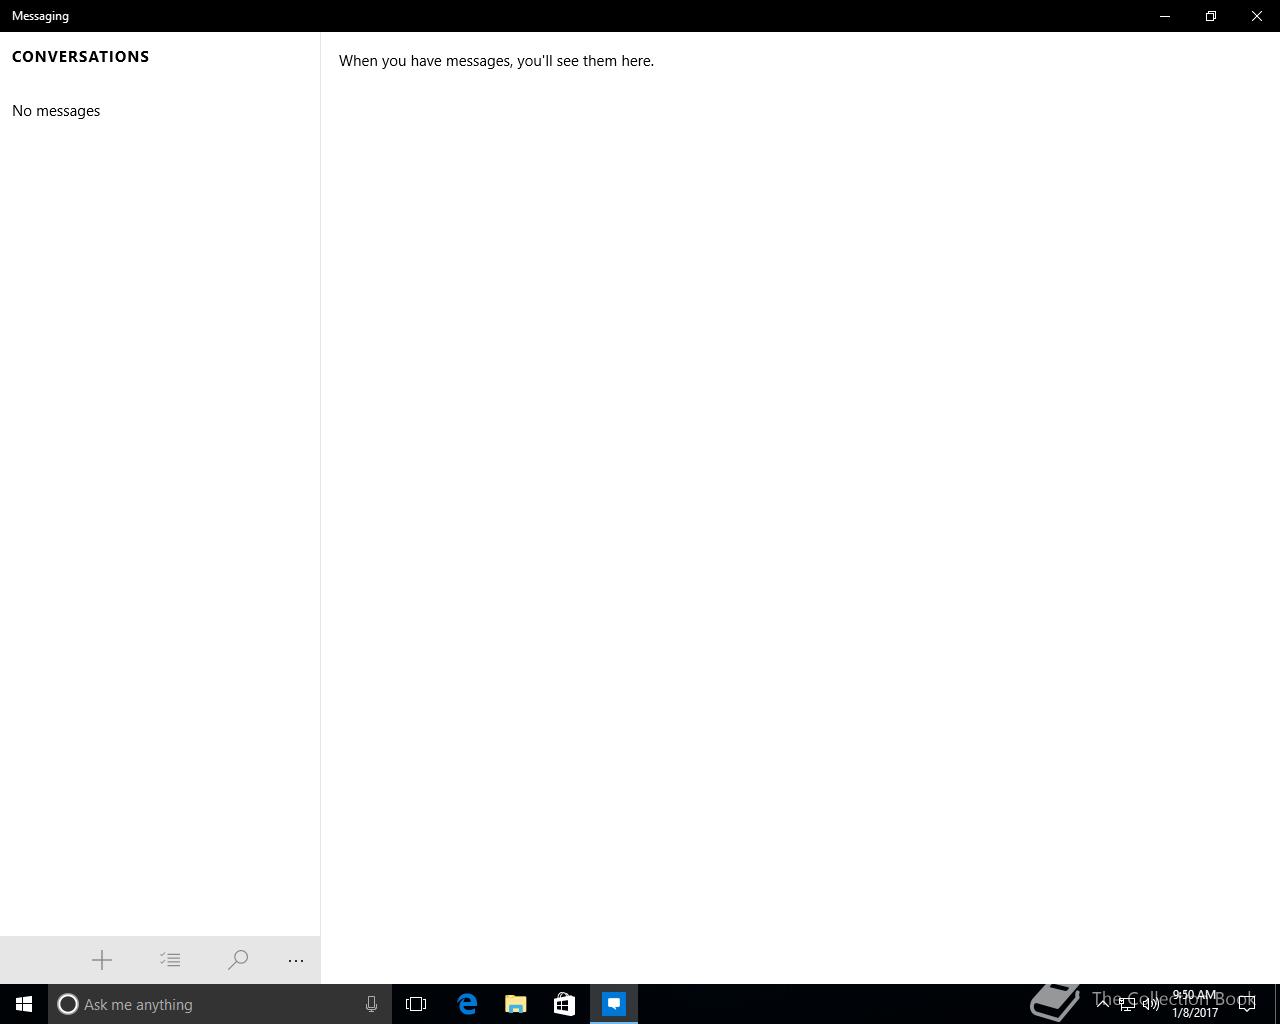Start a new message with the plus icon
Viewport: 1280px width, 1024px height.
click(x=102, y=960)
